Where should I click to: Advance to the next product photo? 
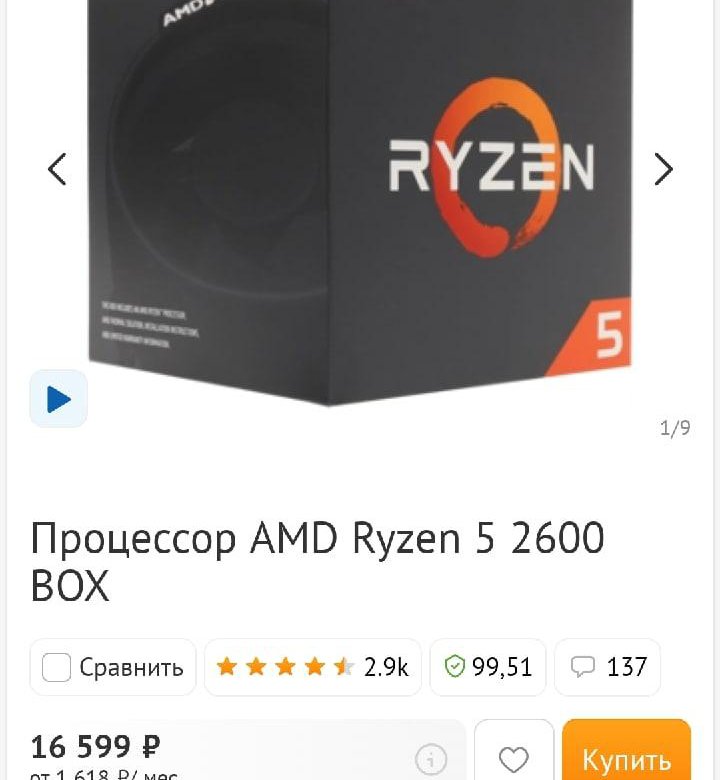point(663,169)
